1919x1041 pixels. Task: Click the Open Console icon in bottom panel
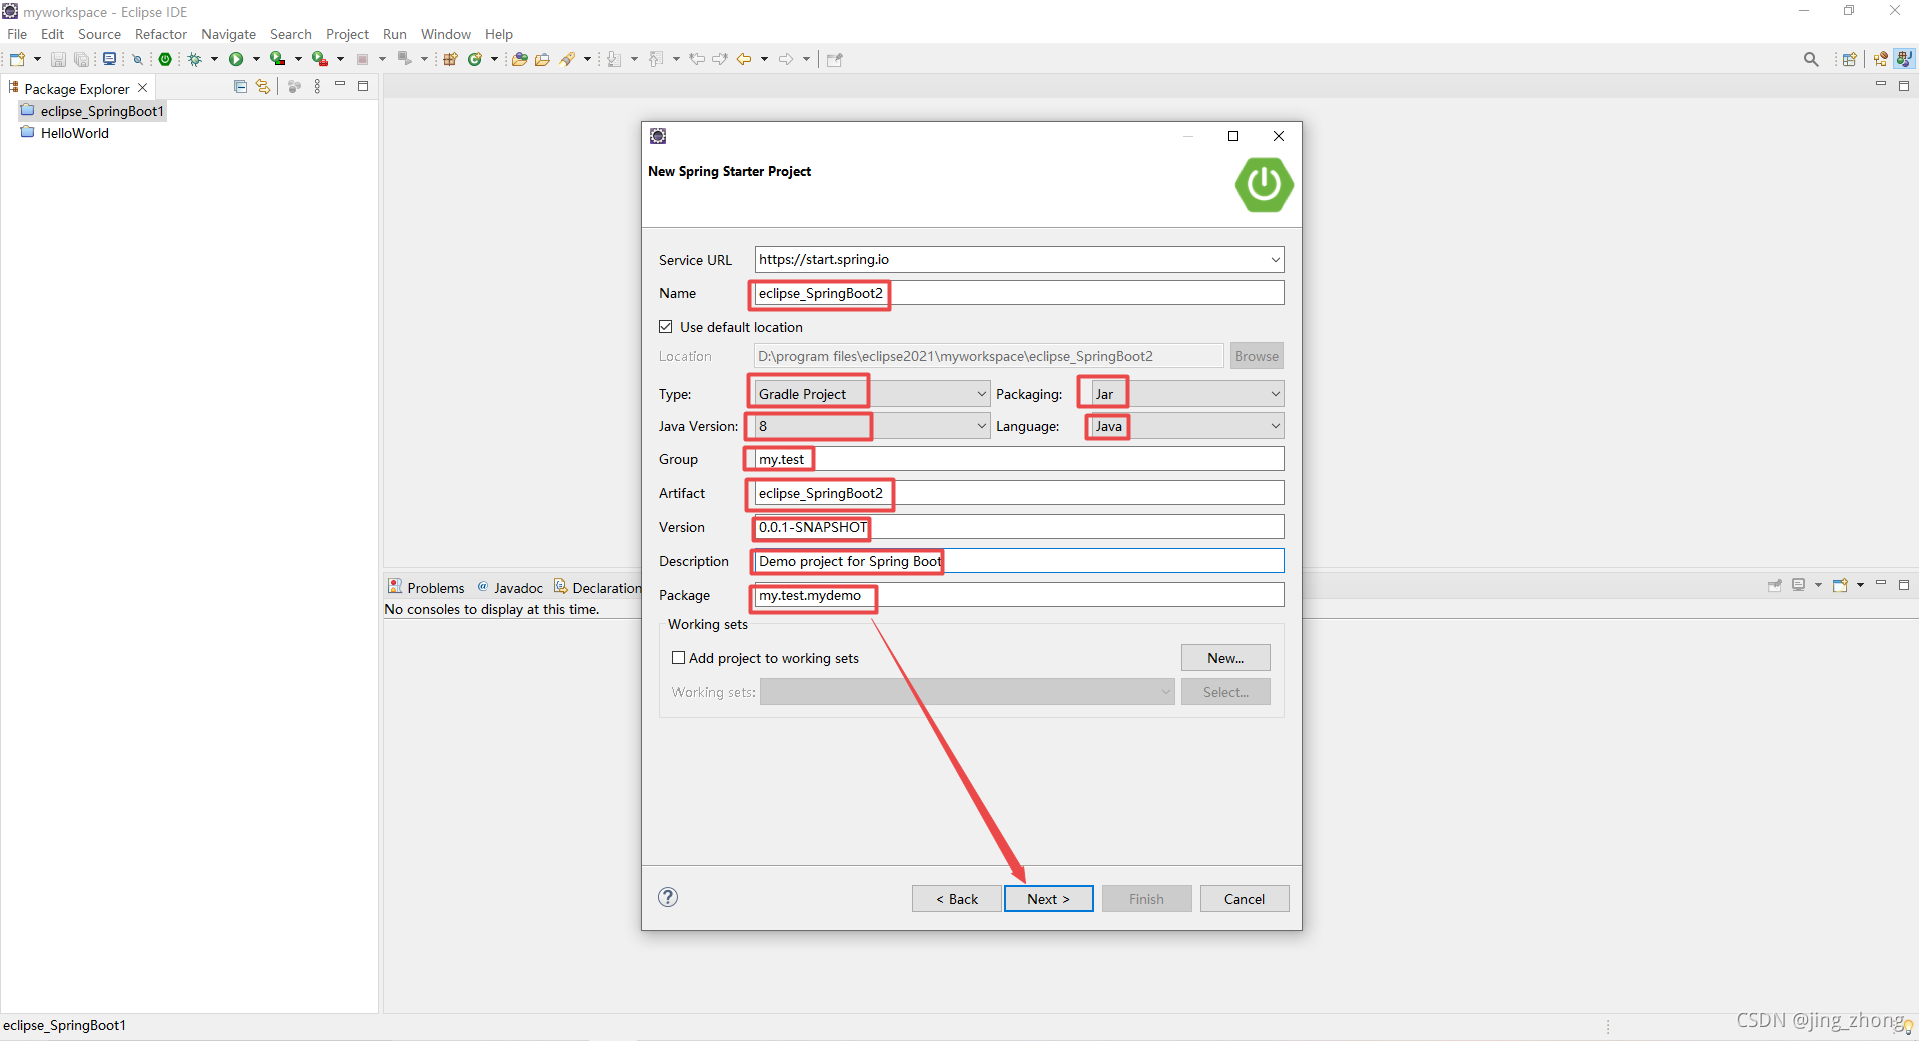[1840, 585]
